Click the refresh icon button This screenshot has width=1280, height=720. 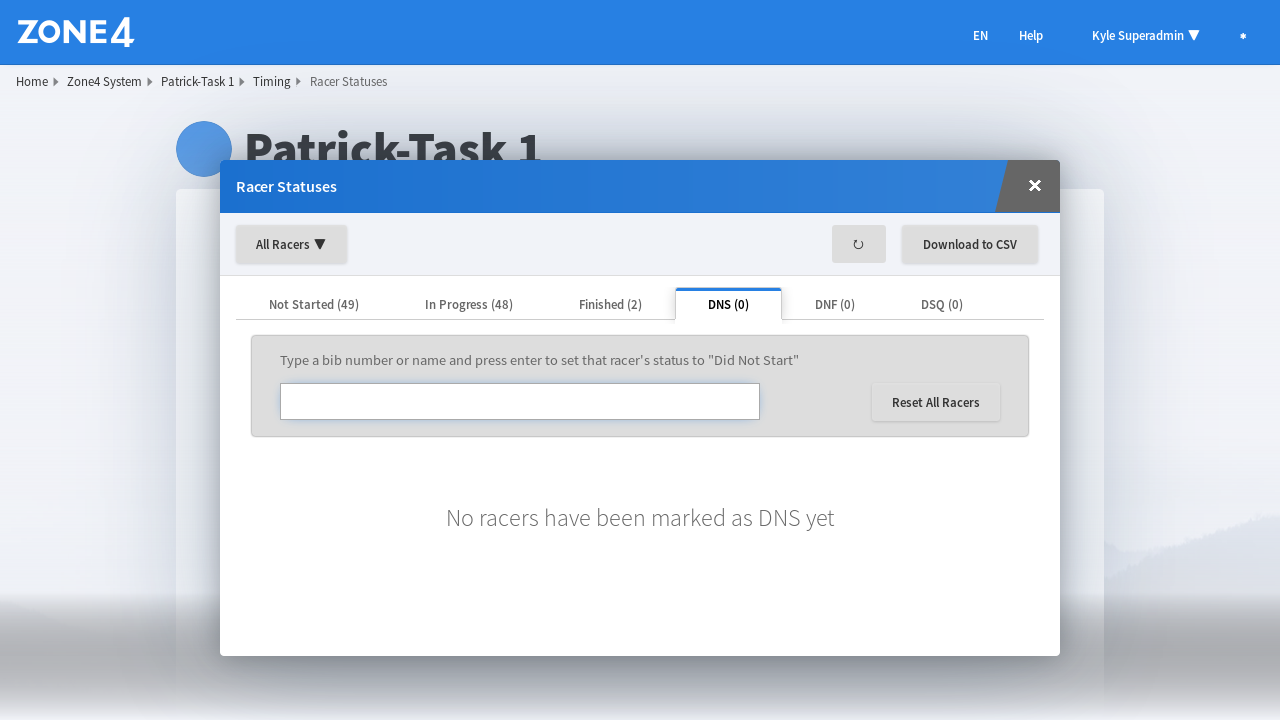[x=858, y=244]
